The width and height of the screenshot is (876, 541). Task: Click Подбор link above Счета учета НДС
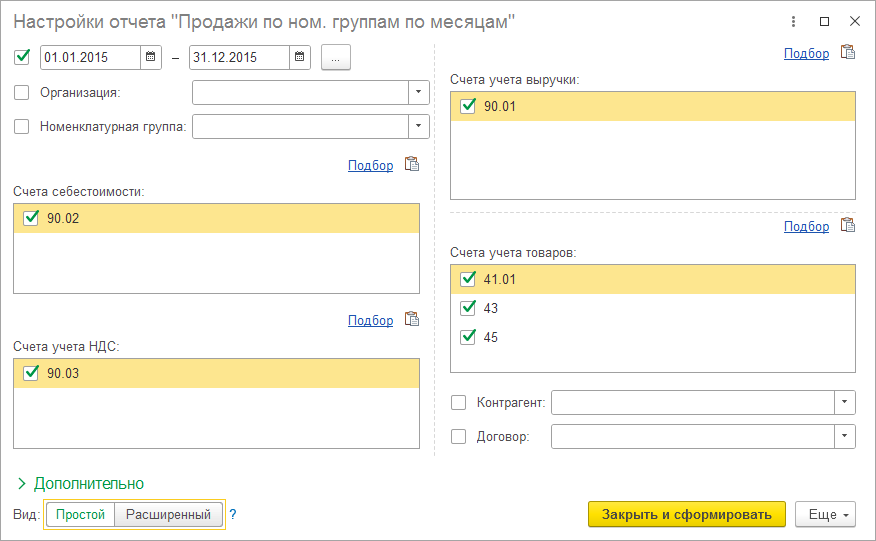pos(370,320)
